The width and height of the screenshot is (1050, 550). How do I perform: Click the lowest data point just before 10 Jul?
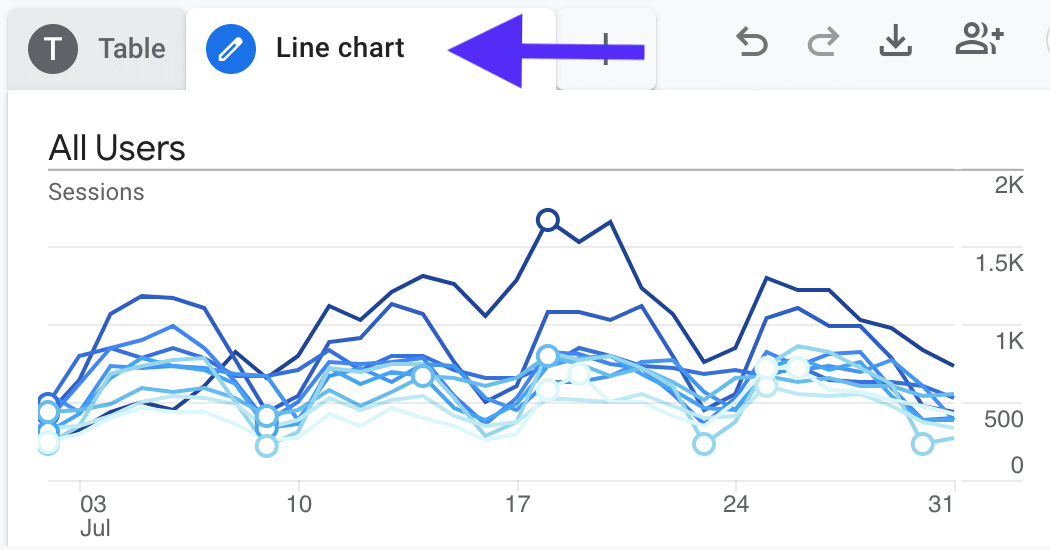(x=266, y=446)
